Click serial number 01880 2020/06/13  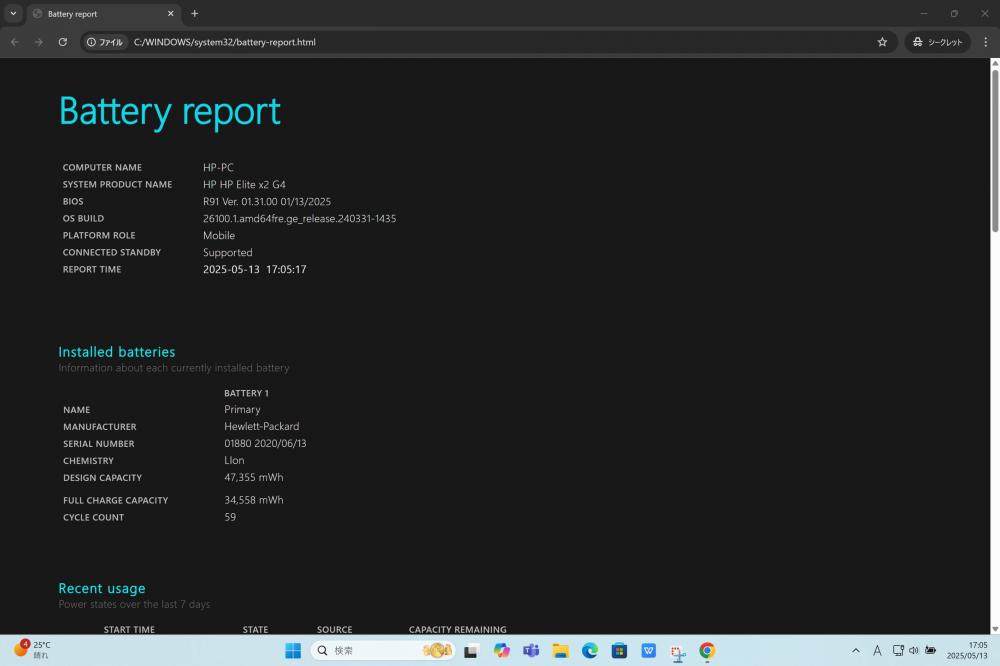(x=265, y=443)
